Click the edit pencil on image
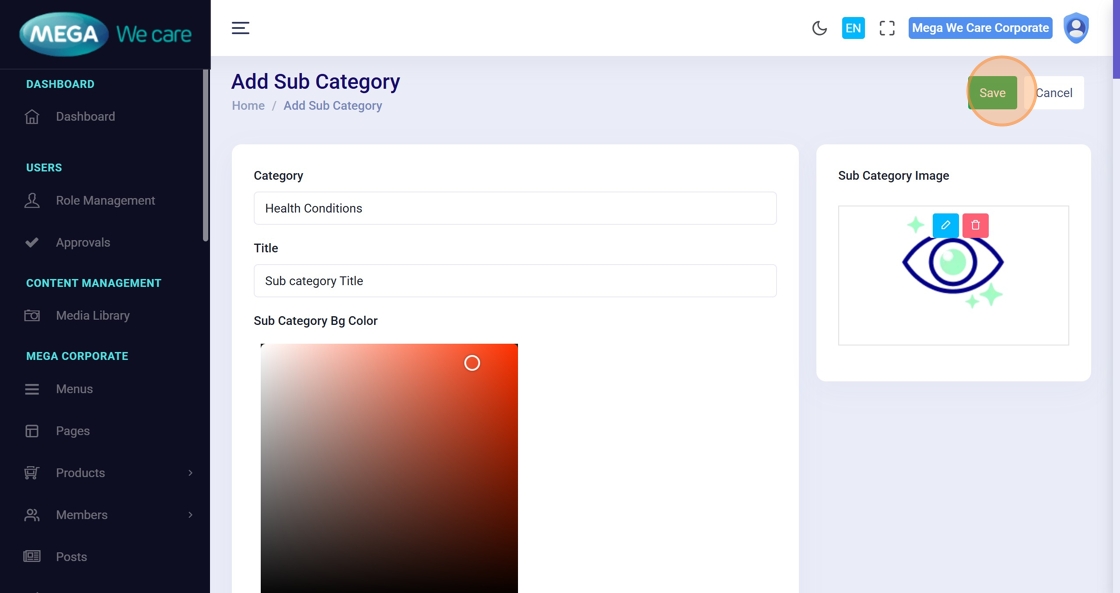This screenshot has height=593, width=1120. coord(945,225)
